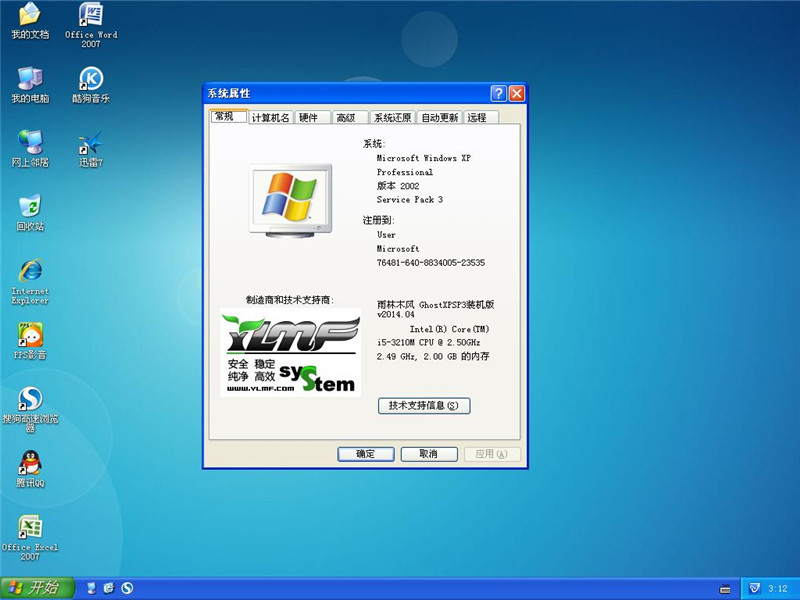Screen dimensions: 800x600
Task: Click the "注册到:" heading label
Action: 379,220
